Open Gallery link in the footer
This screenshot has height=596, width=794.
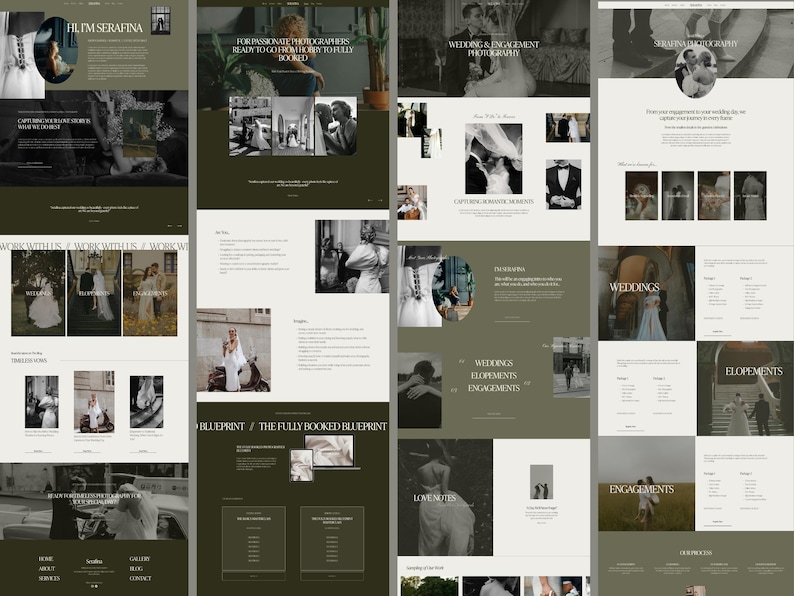pyautogui.click(x=140, y=559)
